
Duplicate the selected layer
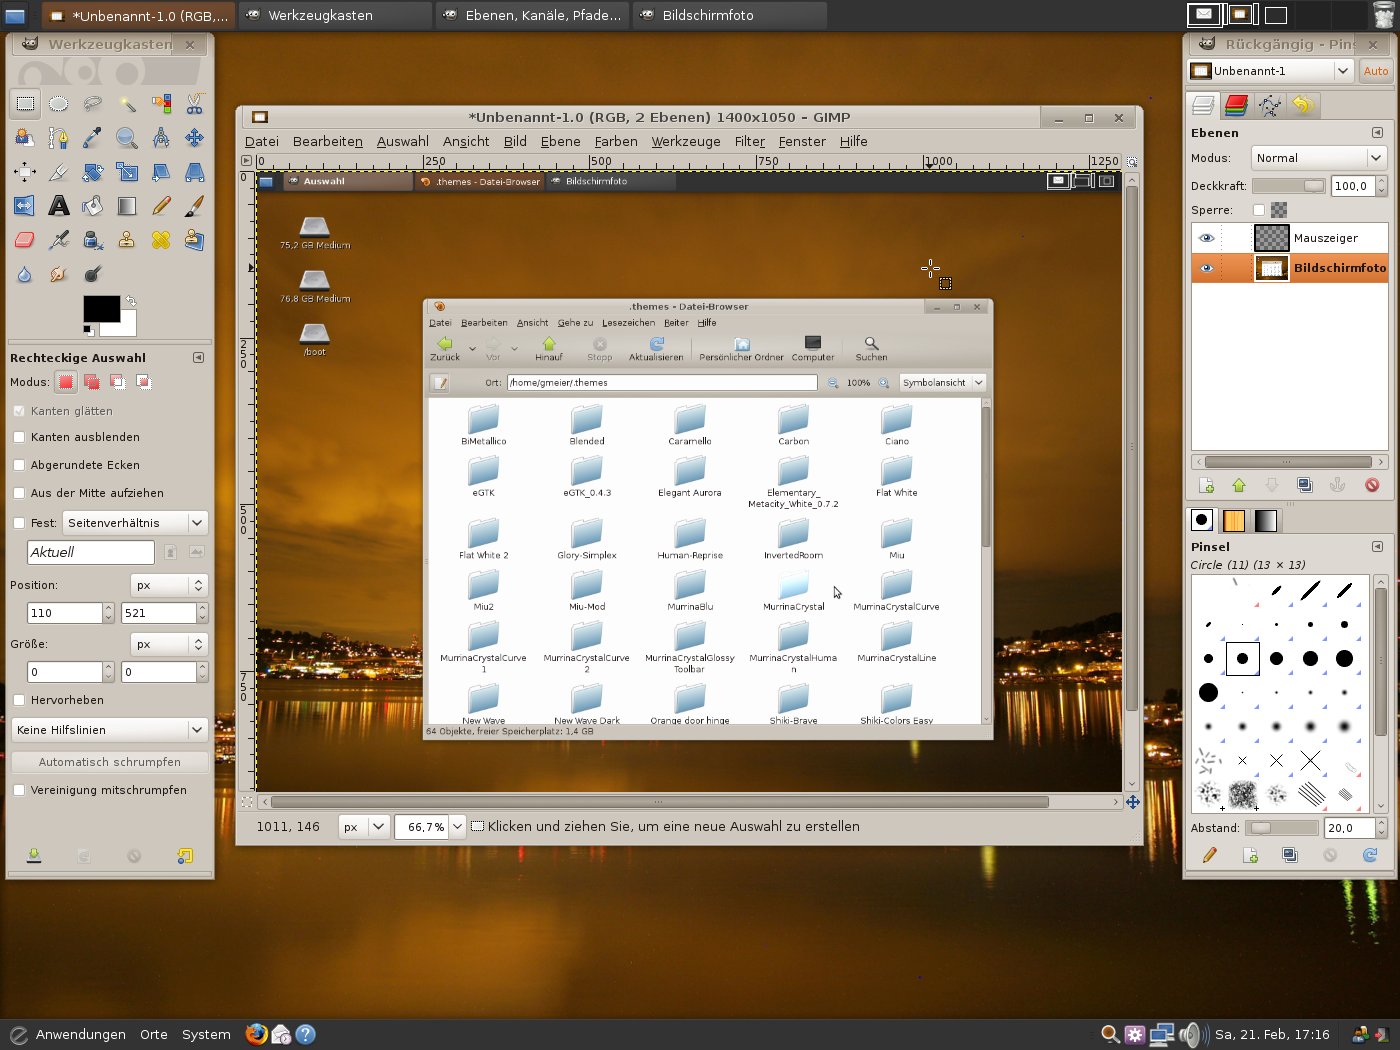pyautogui.click(x=1305, y=485)
